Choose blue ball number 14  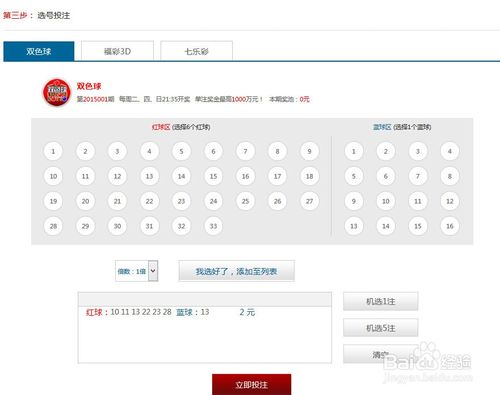pos(386,226)
